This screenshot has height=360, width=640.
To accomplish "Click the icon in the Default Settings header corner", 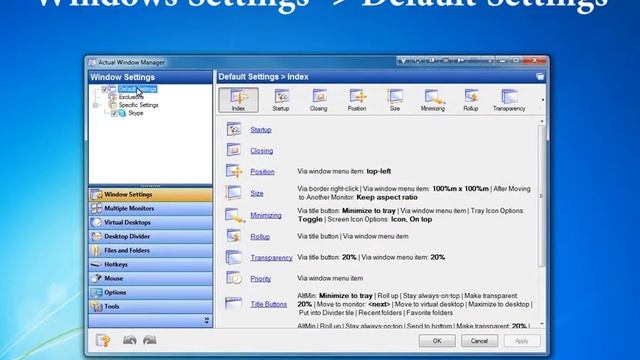I will click(x=540, y=76).
